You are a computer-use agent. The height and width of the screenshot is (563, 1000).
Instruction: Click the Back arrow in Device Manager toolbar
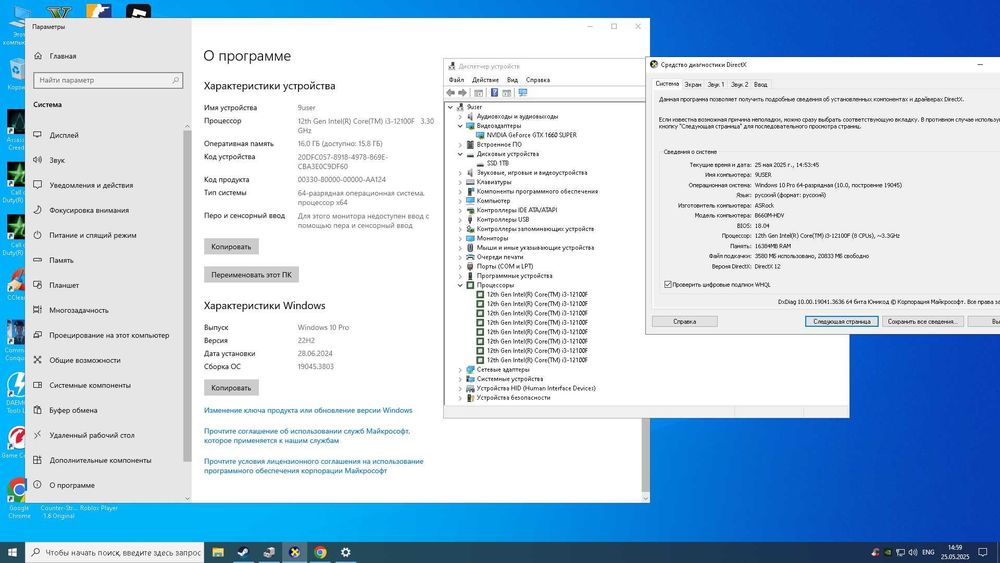tap(450, 92)
